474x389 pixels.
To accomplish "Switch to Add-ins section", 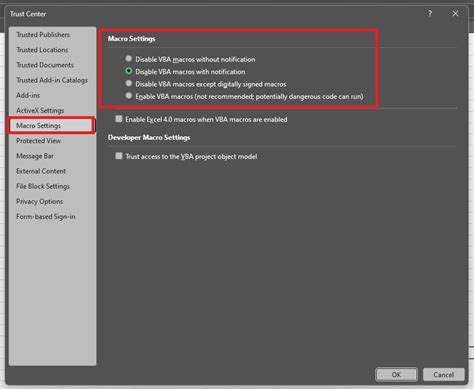I will 28,95.
